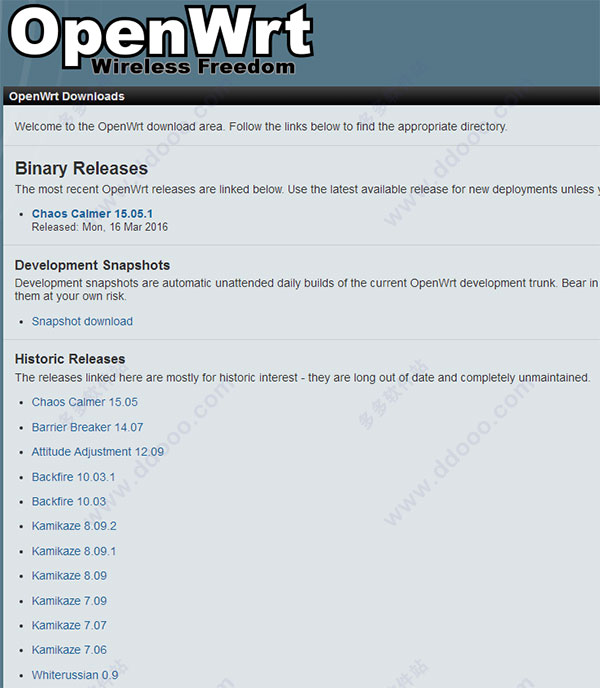Viewport: 600px width, 688px height.
Task: Open the Kamikaze 8.09.2 link
Action: click(74, 526)
